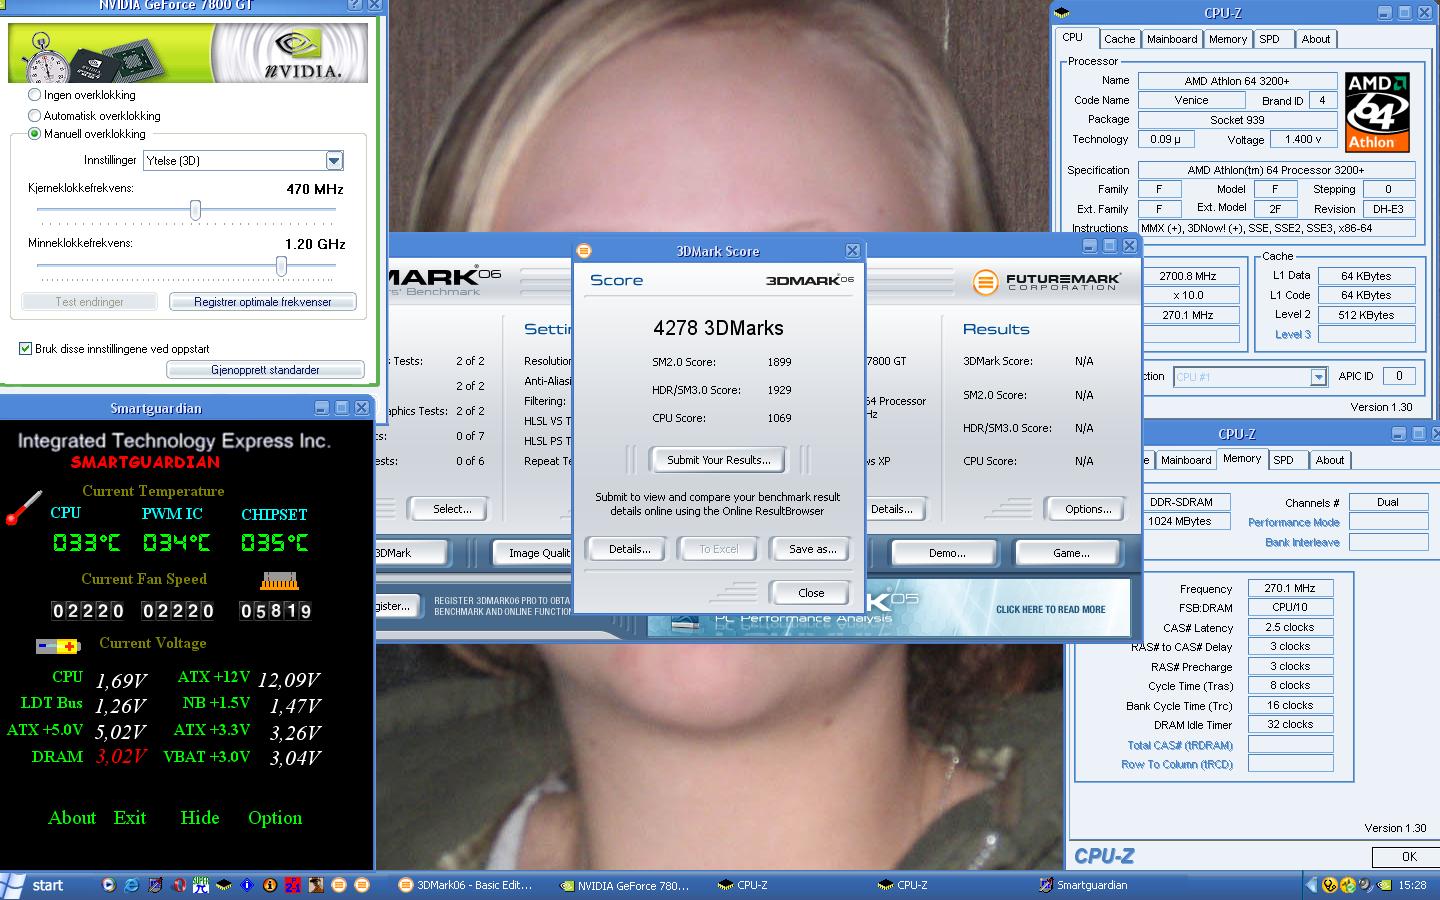Open the CPU tab in CPU-Z
The height and width of the screenshot is (900, 1440).
pos(1073,38)
